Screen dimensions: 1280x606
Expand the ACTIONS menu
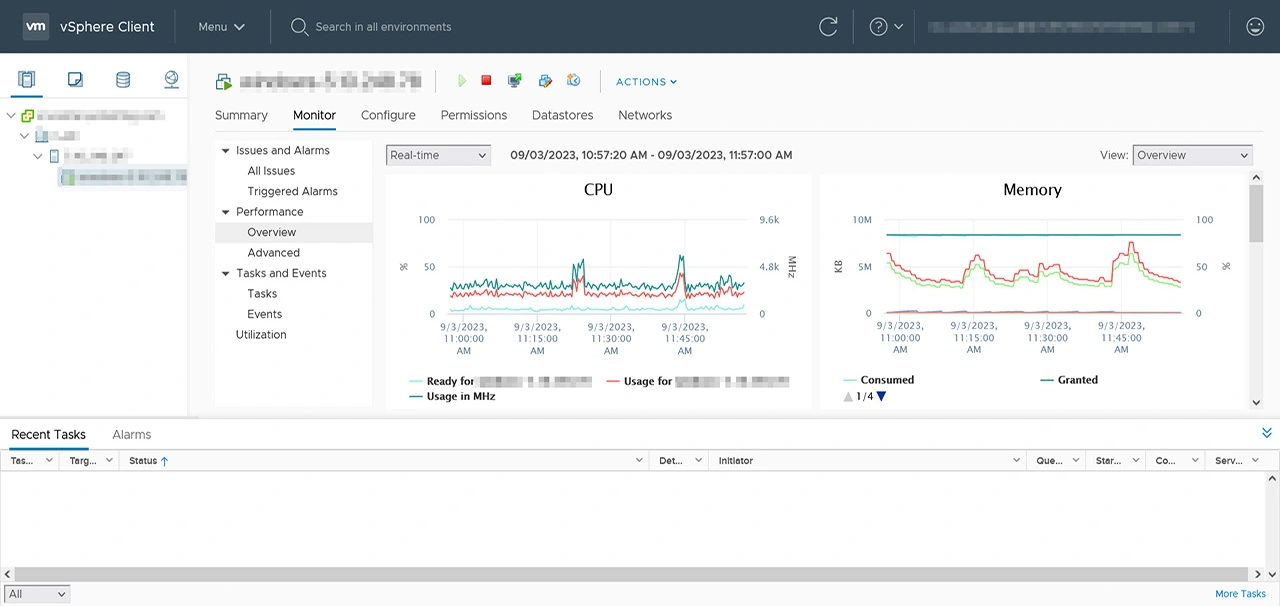point(646,82)
